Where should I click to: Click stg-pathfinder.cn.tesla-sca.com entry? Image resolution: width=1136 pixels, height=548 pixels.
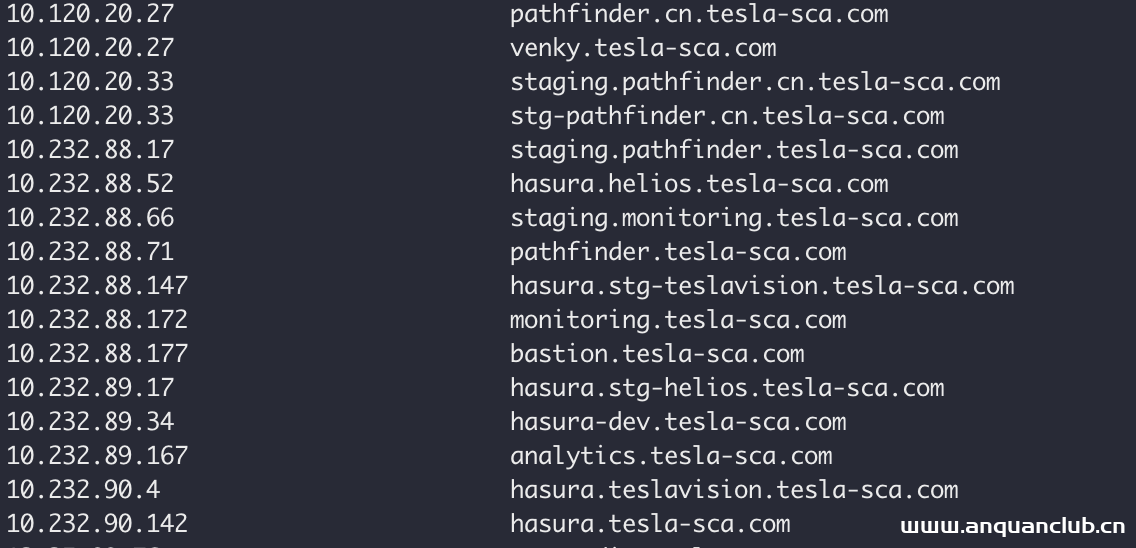[726, 116]
